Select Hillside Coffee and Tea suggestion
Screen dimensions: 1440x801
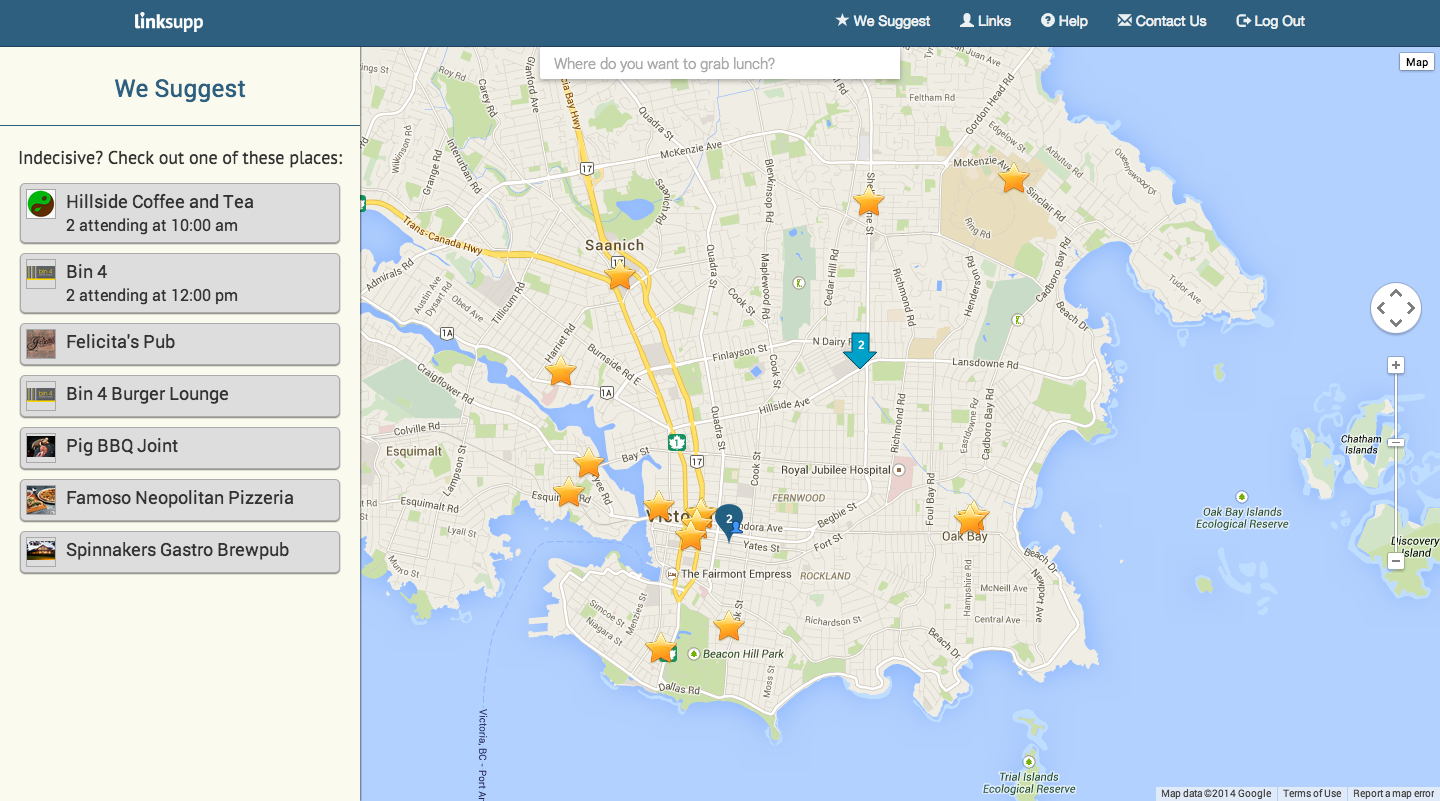(180, 213)
